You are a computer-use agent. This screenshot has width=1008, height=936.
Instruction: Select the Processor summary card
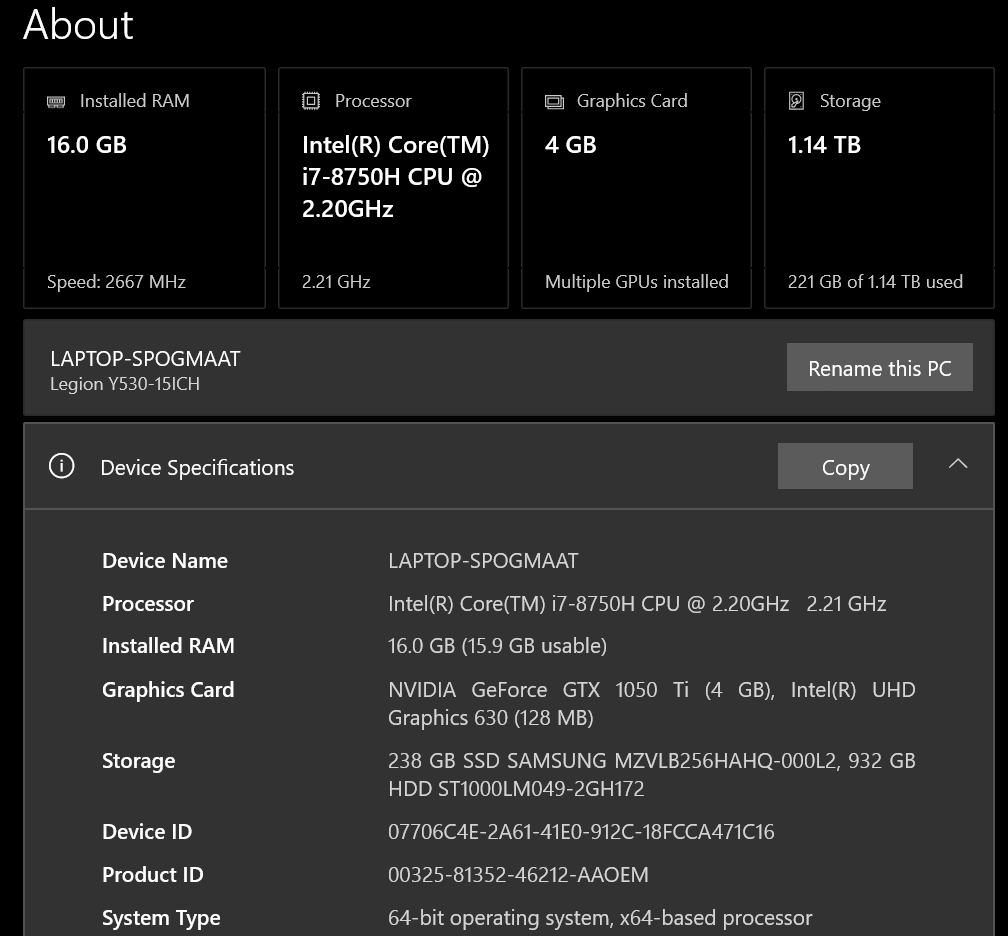click(393, 187)
